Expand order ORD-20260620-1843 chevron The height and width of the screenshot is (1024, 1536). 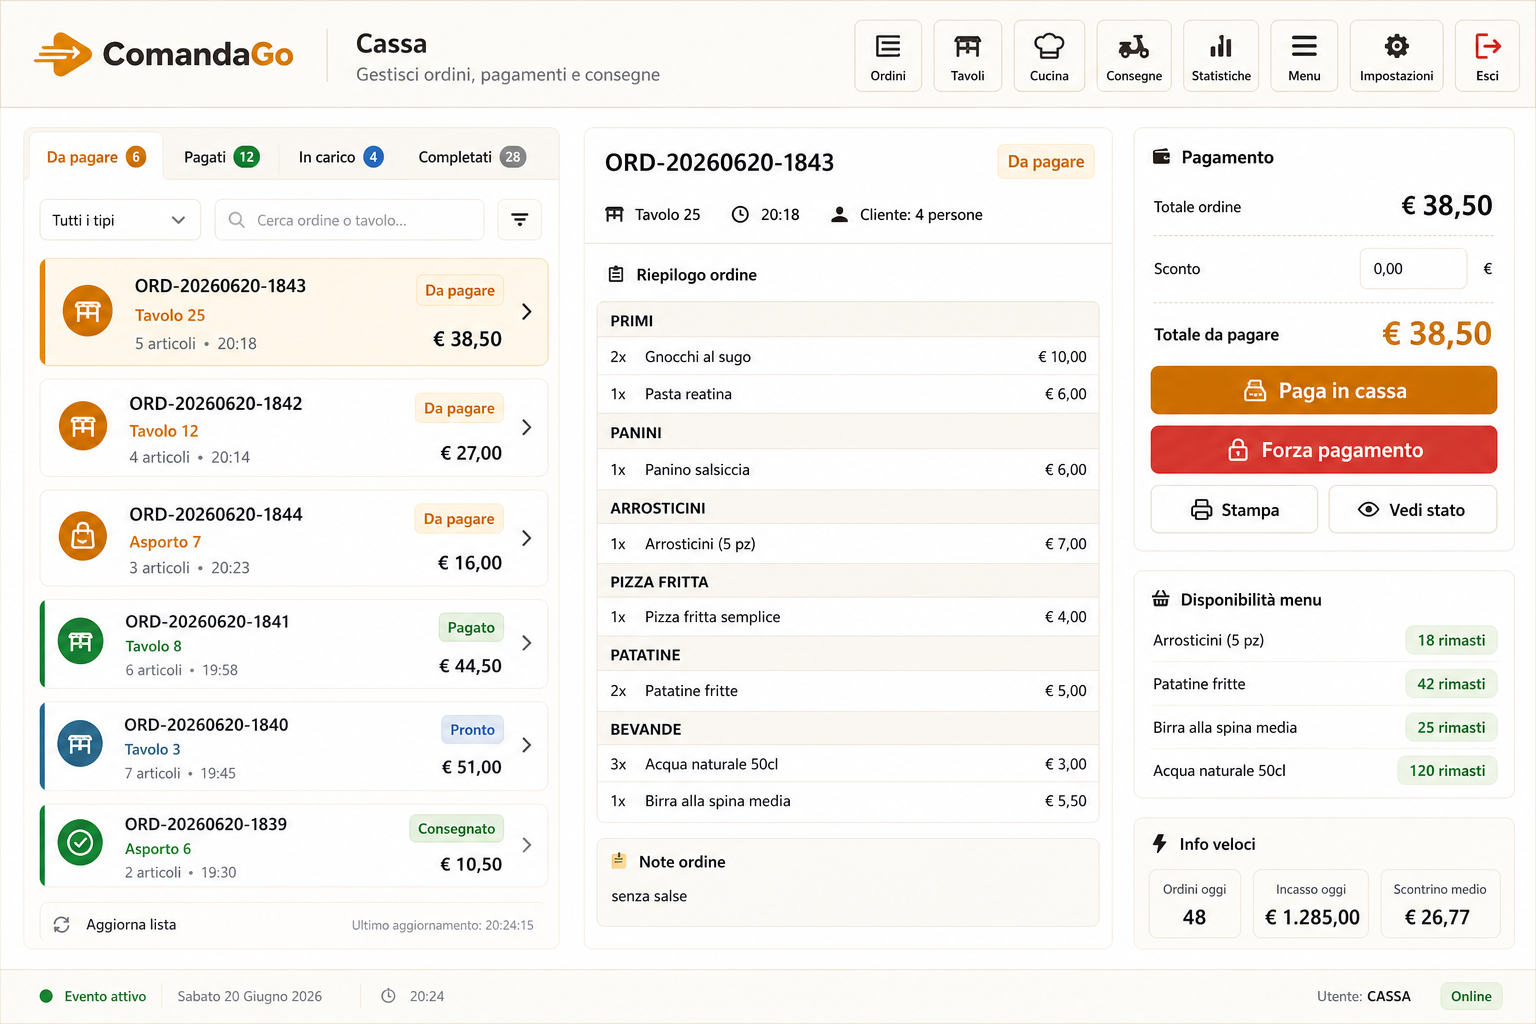point(527,312)
